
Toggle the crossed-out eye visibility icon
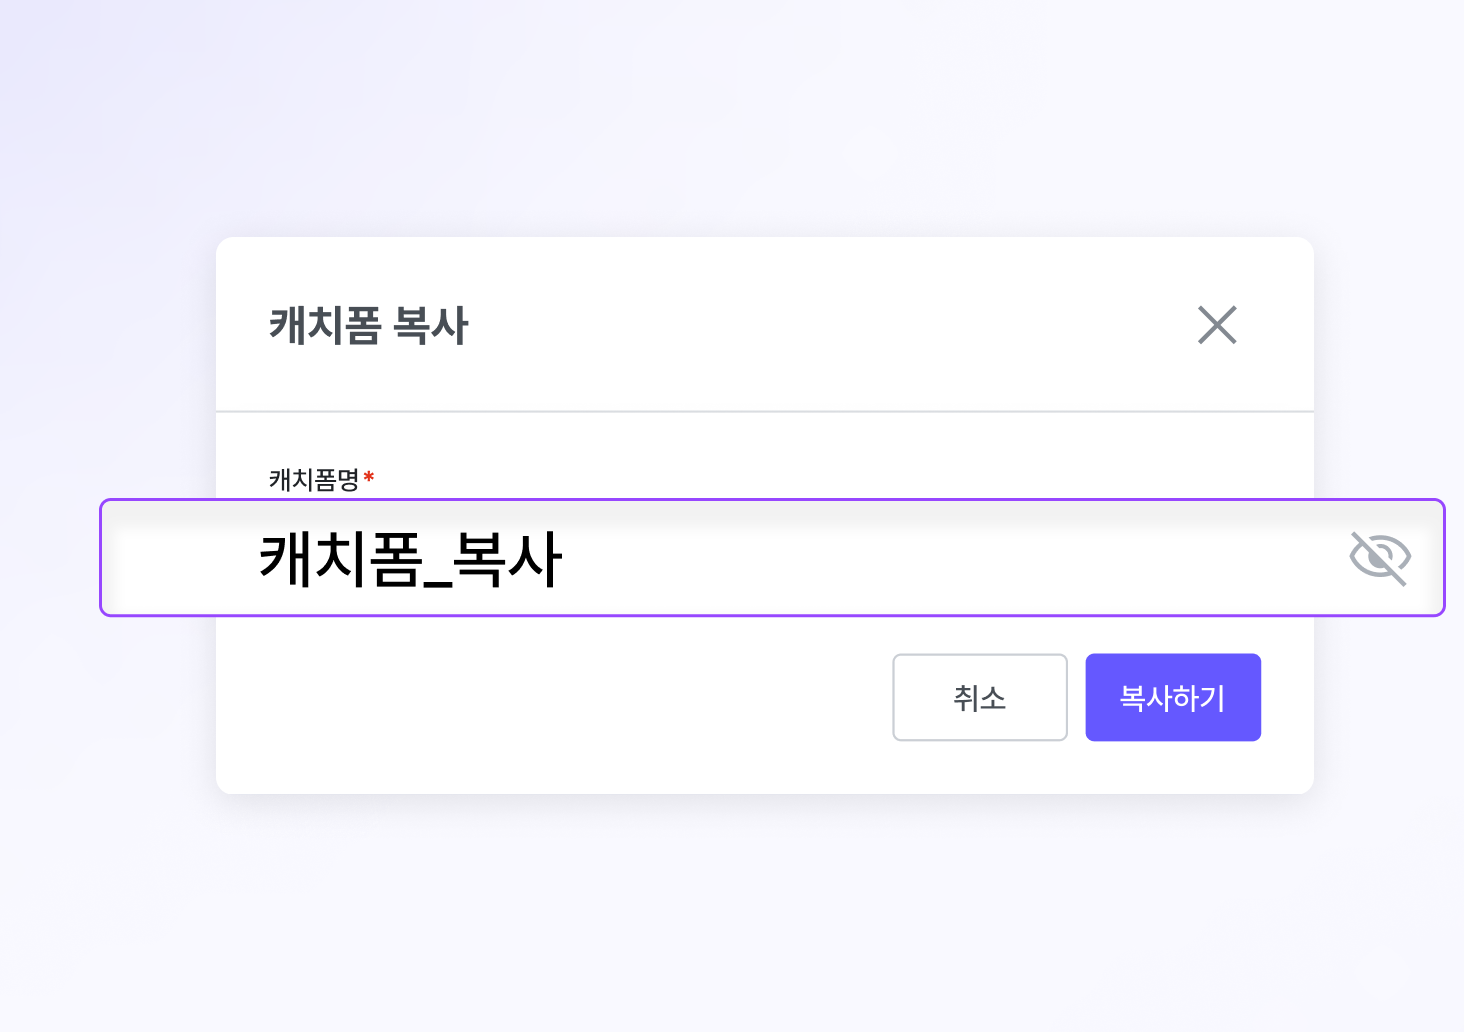point(1380,557)
